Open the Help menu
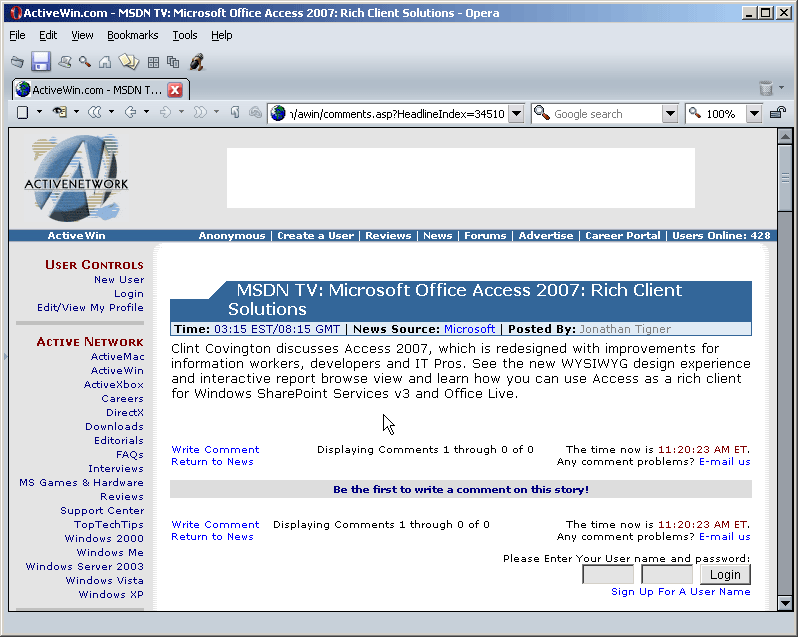 (222, 35)
